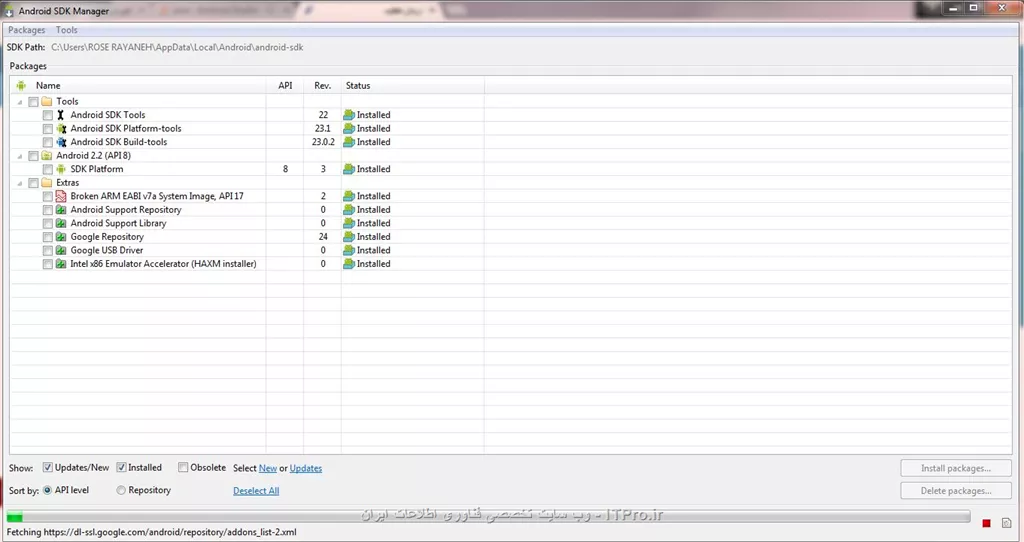Check the Google USB Driver checkbox
Image resolution: width=1024 pixels, height=542 pixels.
click(48, 251)
